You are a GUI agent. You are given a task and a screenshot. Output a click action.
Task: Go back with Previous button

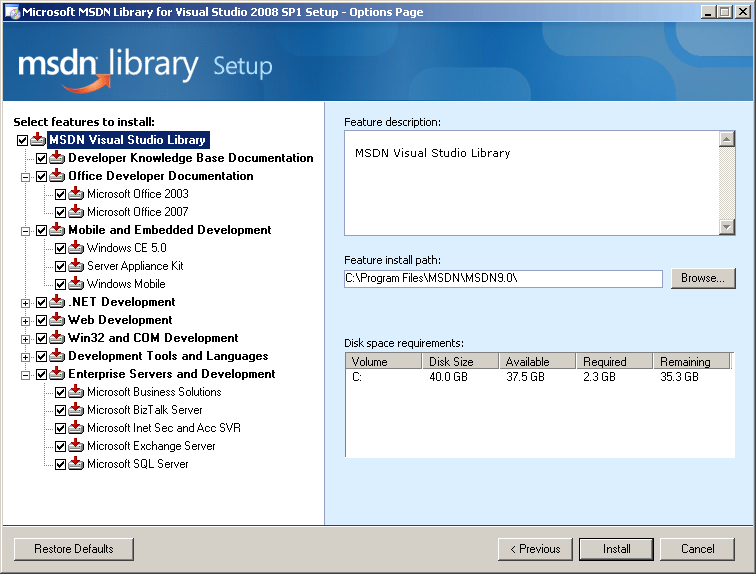(535, 549)
